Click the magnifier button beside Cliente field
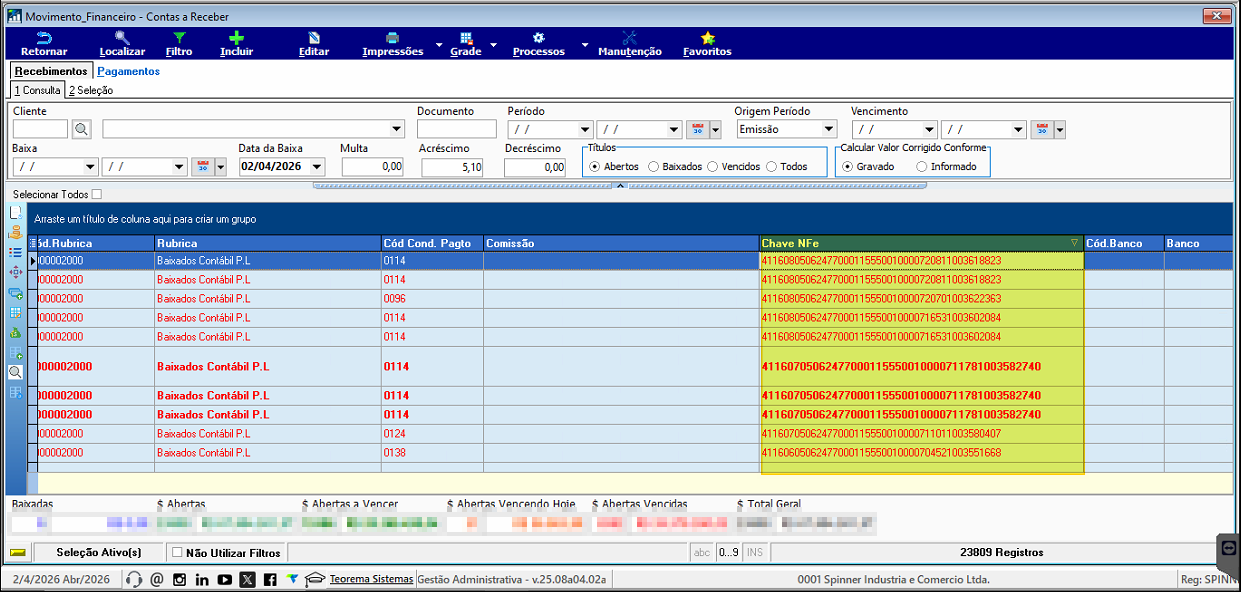The image size is (1241, 593). coord(81,129)
